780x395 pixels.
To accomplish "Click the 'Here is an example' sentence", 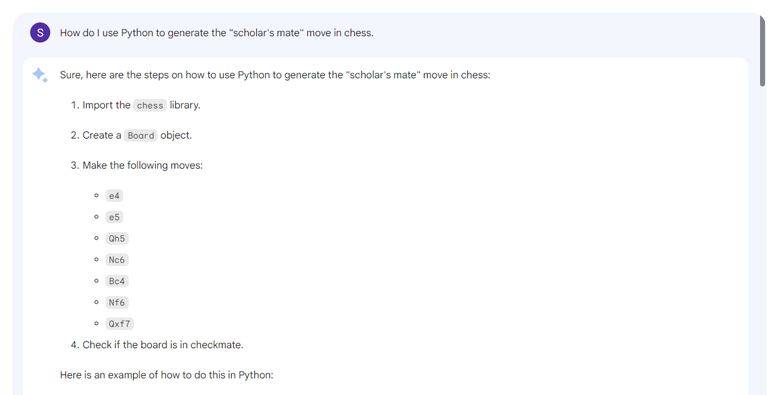I will point(167,375).
